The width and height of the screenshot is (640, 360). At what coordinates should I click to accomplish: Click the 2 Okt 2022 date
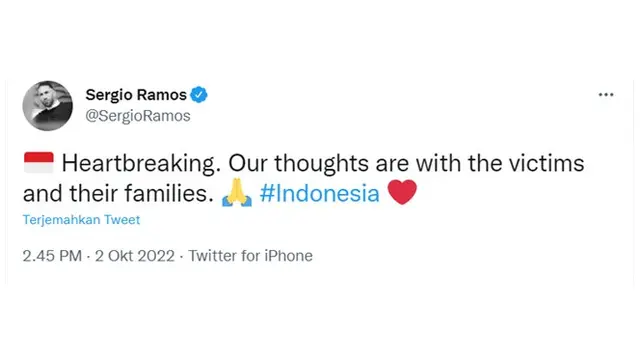coord(135,256)
